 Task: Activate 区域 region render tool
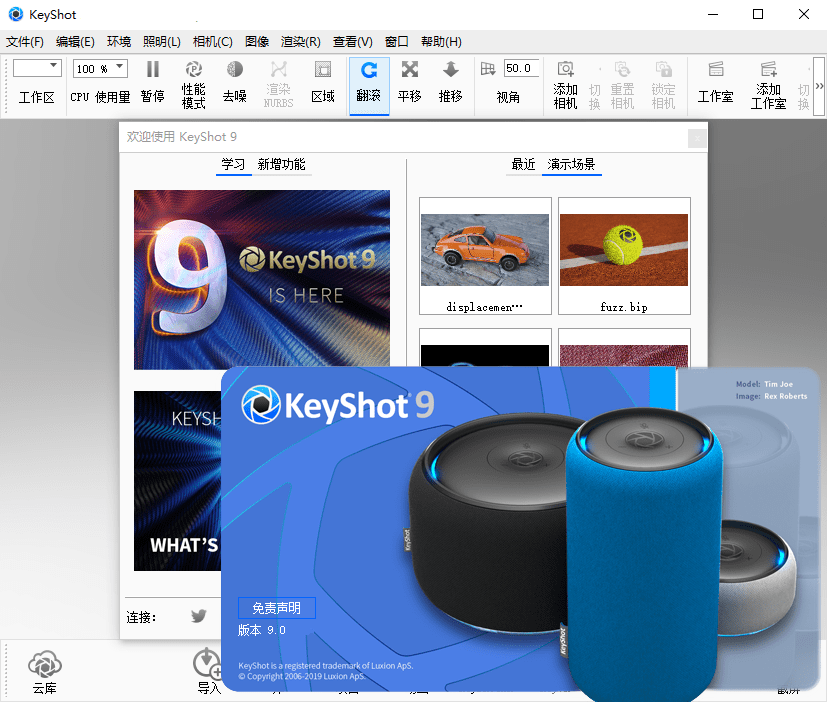click(323, 83)
